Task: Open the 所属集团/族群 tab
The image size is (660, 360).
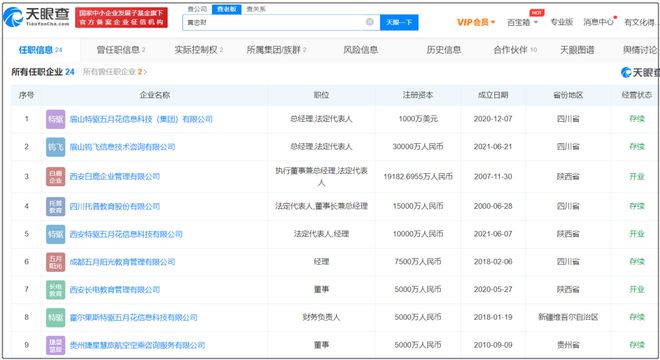Action: [x=276, y=50]
